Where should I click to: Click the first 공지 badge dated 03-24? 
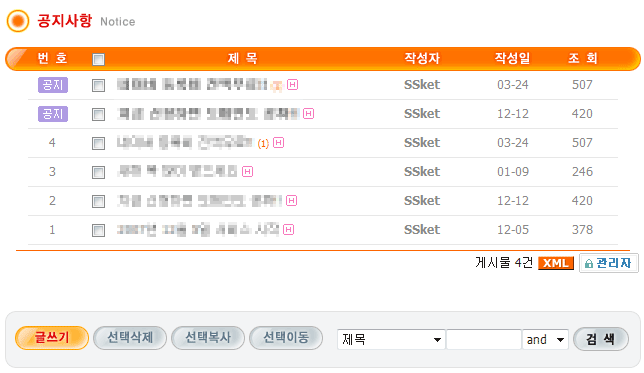tap(53, 85)
